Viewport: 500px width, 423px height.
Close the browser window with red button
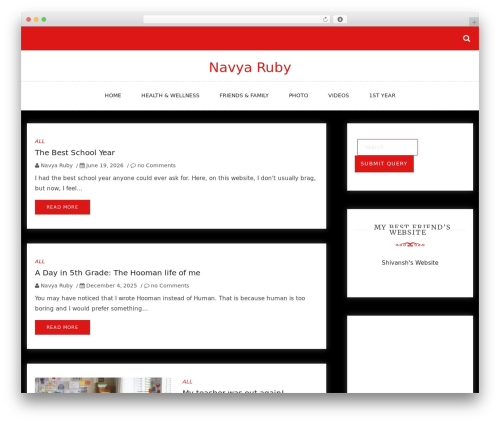(x=29, y=19)
